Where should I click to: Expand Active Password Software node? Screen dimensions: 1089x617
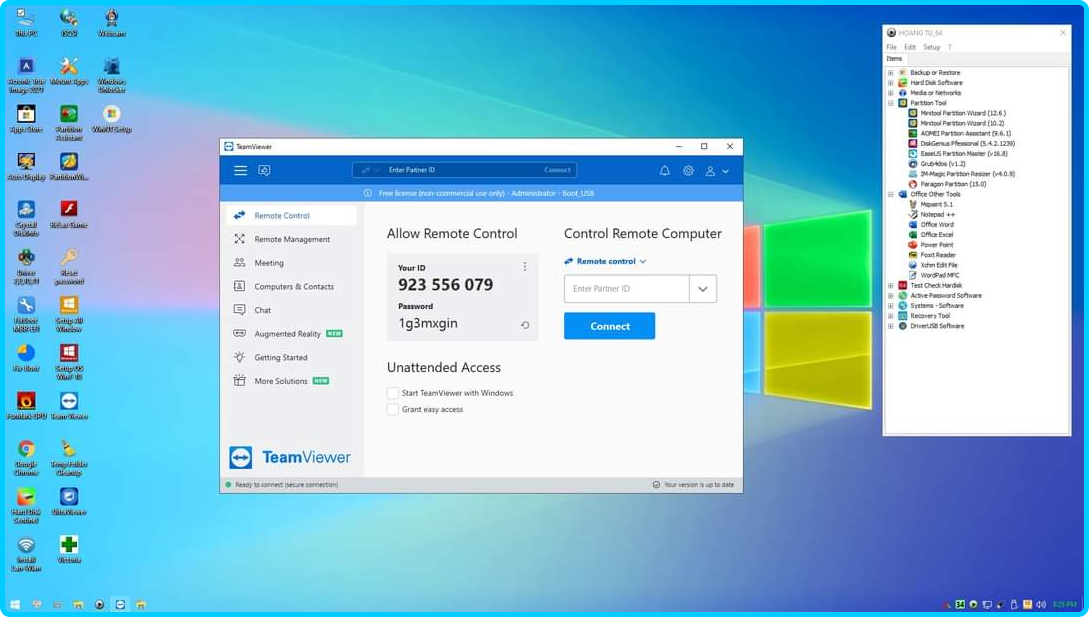point(890,295)
